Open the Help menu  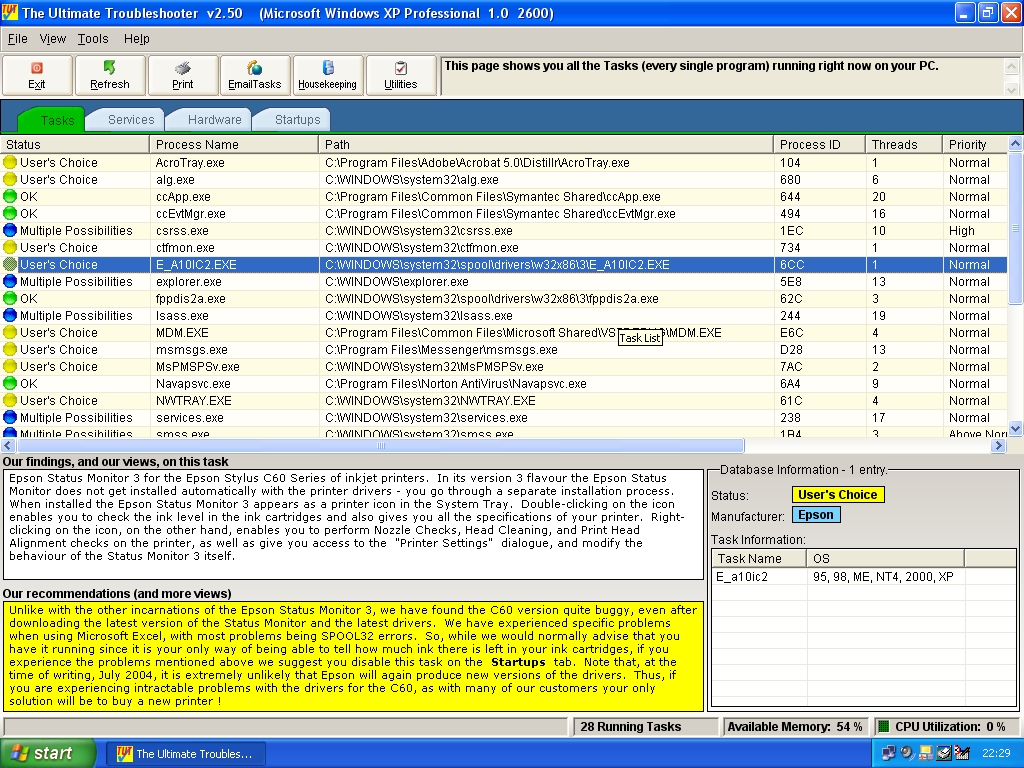[136, 39]
